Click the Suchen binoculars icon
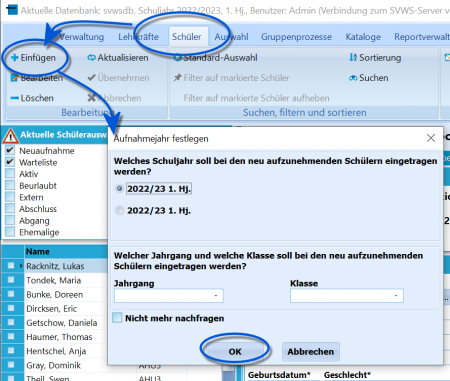Image resolution: width=450 pixels, height=381 pixels. click(353, 78)
